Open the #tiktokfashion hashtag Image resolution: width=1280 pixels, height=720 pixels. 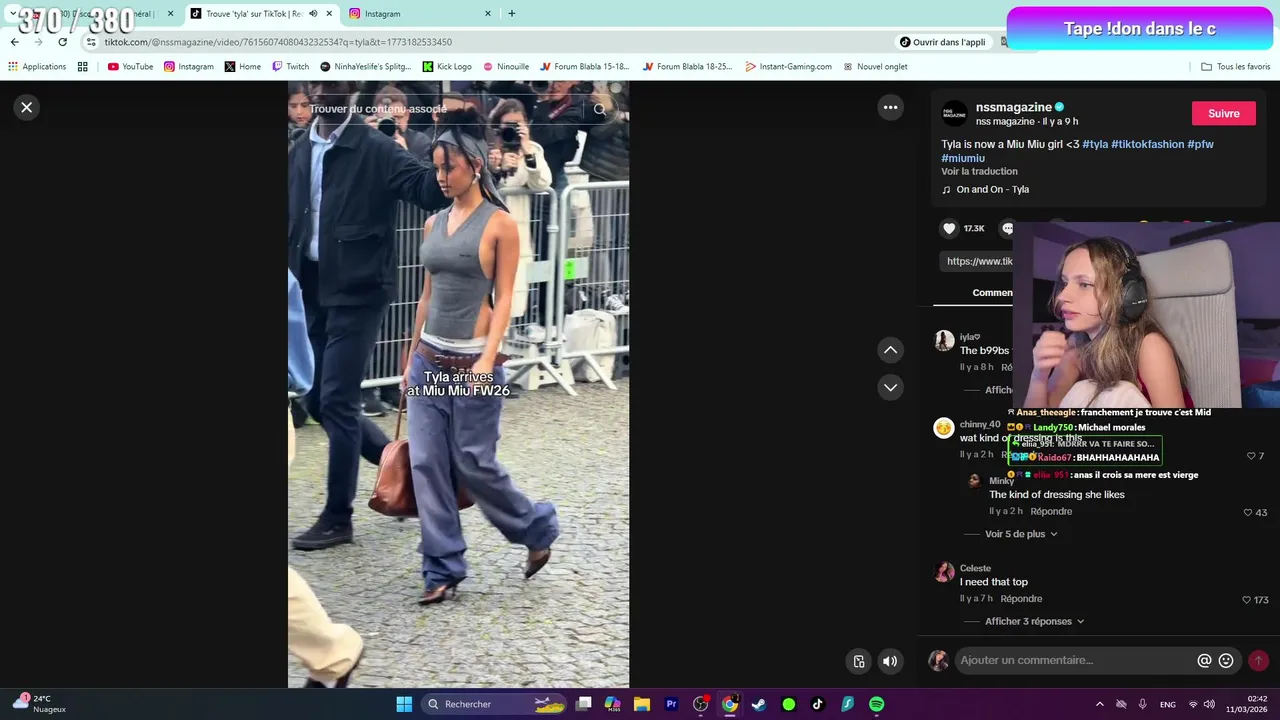click(x=1147, y=144)
